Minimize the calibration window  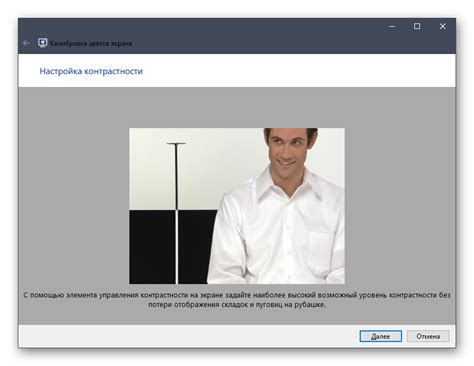[392, 26]
